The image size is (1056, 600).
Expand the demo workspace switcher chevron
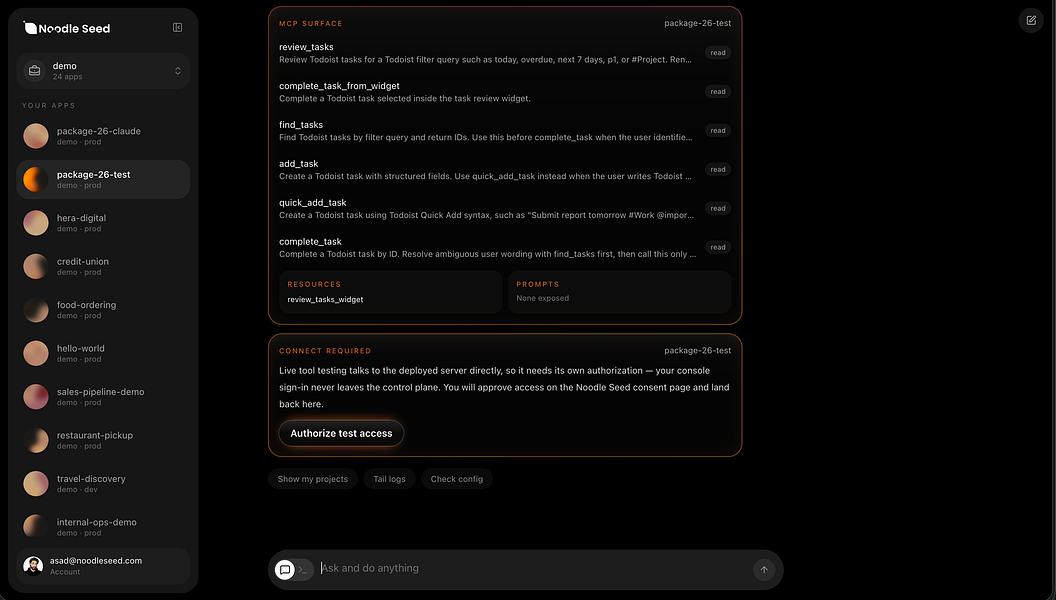178,71
